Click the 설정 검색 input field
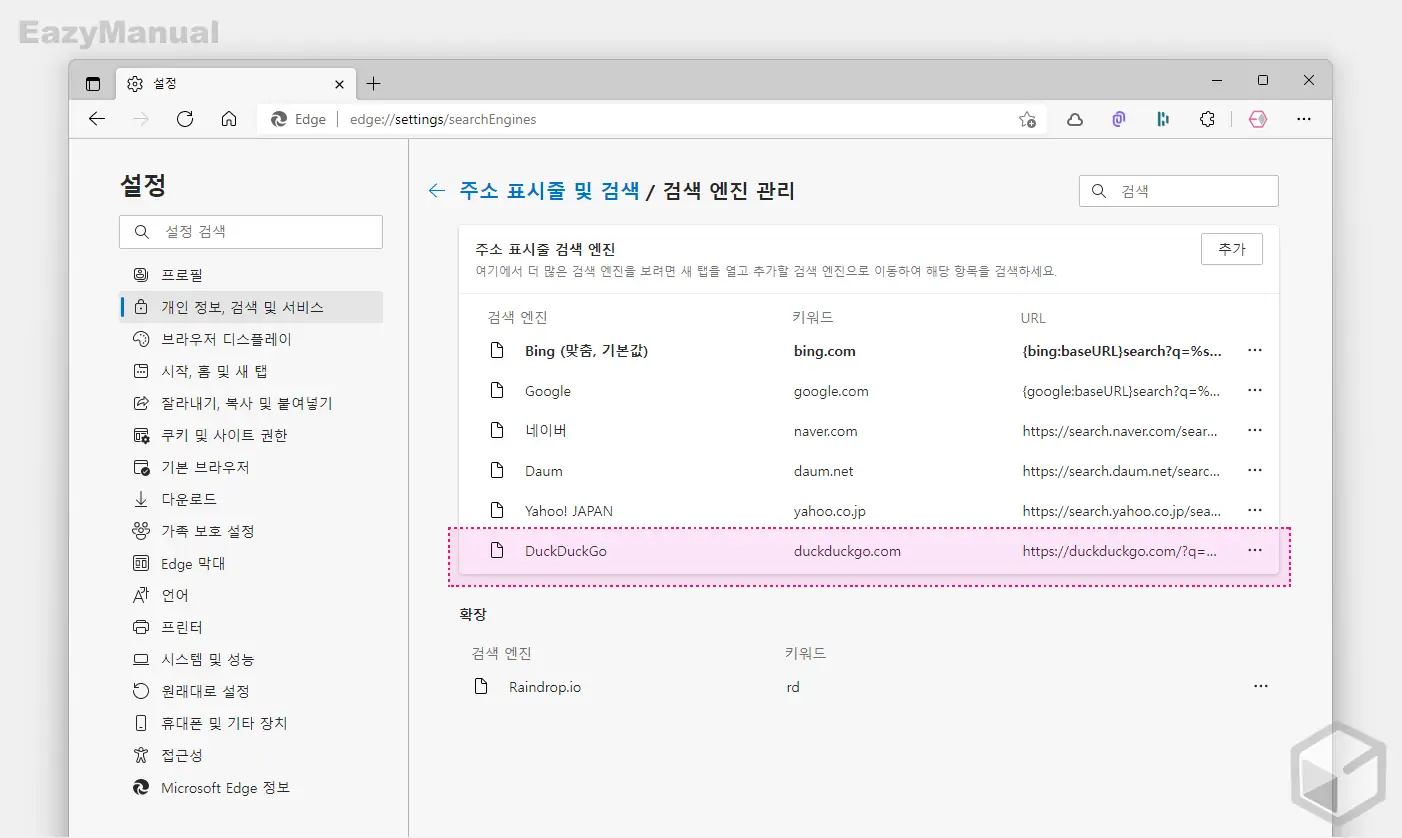The image size is (1402, 838). [251, 232]
